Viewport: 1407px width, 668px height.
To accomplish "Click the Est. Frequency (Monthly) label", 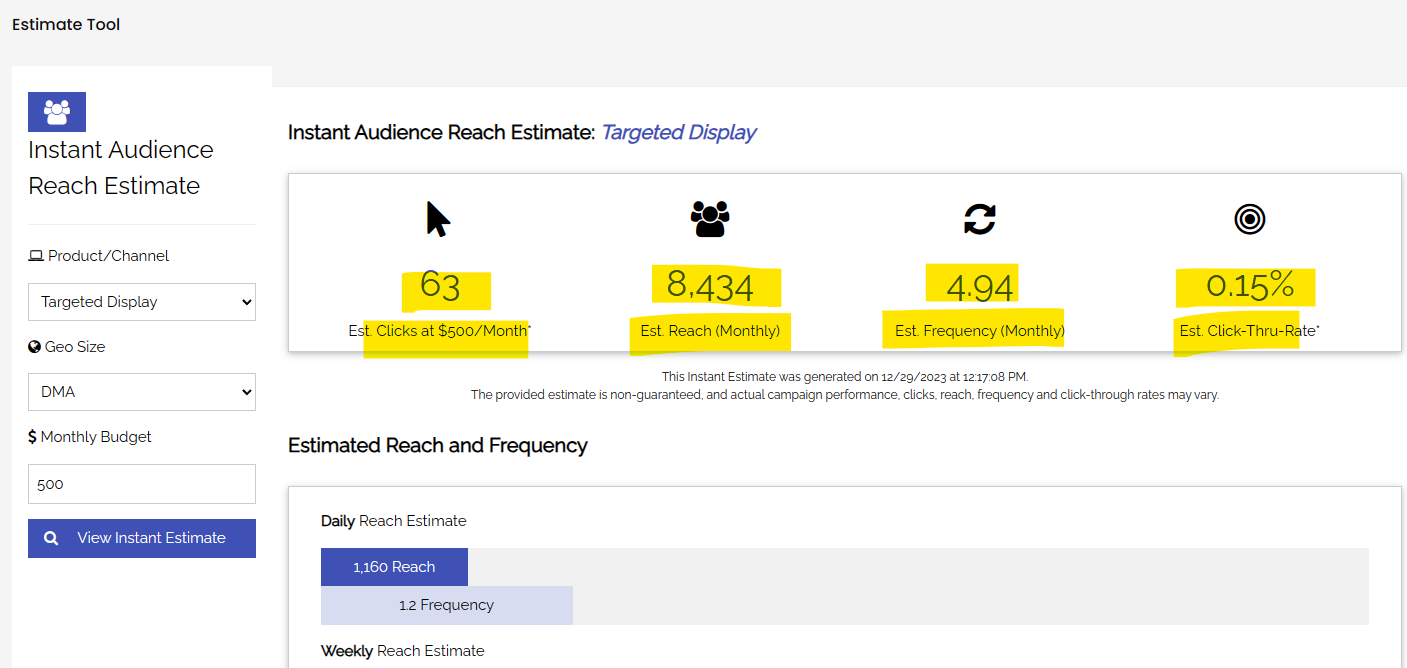I will tap(980, 330).
